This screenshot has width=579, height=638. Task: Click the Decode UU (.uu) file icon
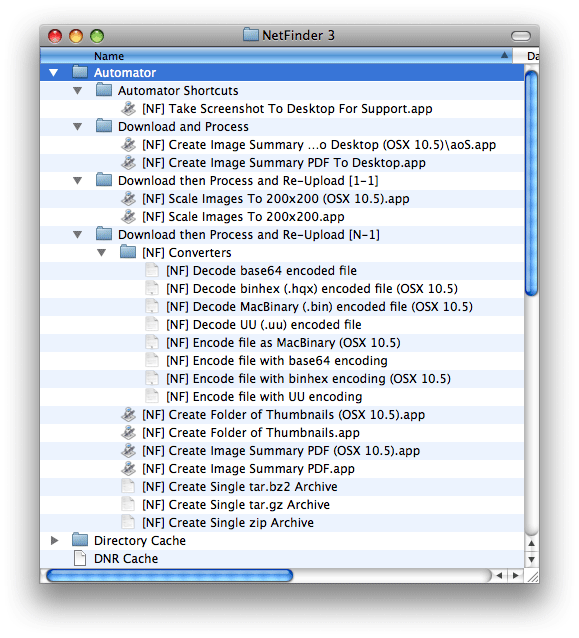point(152,324)
